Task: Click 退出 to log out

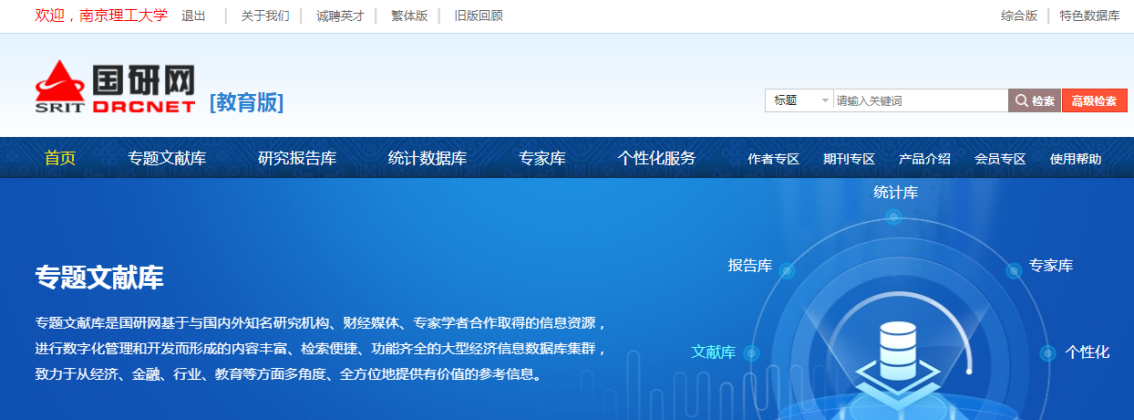Action: tap(193, 16)
